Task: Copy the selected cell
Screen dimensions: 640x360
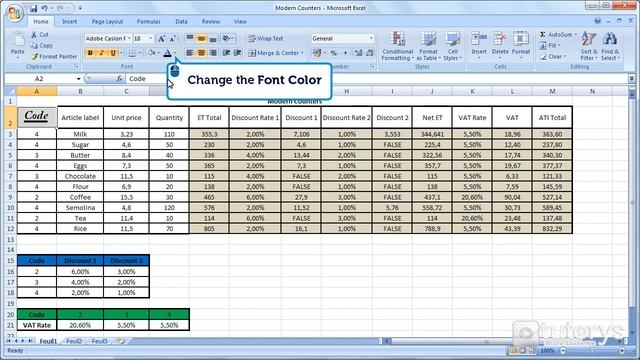Action: 42,45
